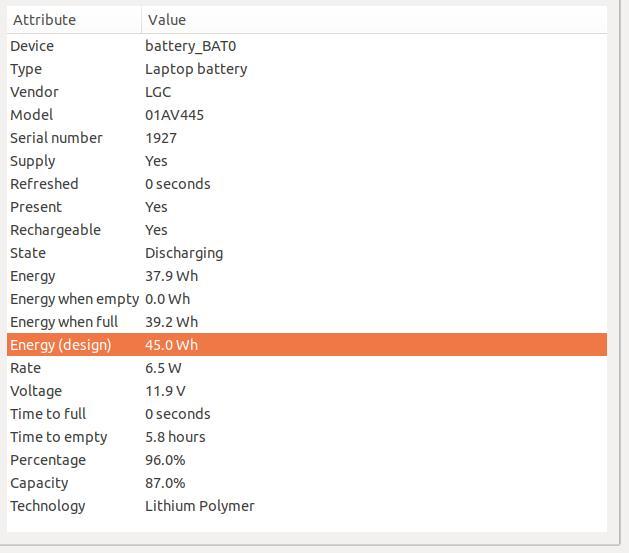Select the Time to empty row
This screenshot has width=629, height=553.
click(307, 437)
